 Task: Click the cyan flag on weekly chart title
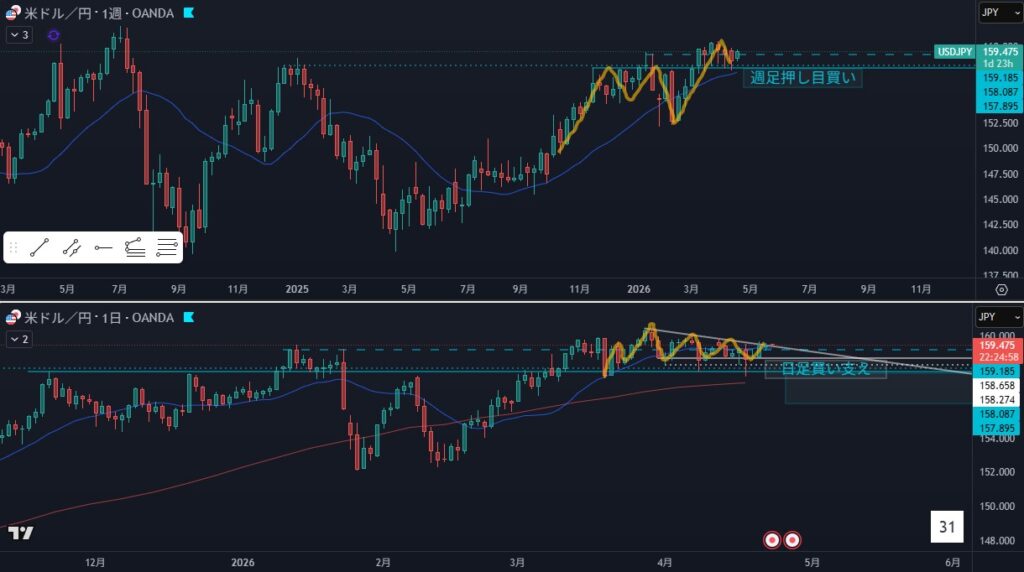point(189,13)
